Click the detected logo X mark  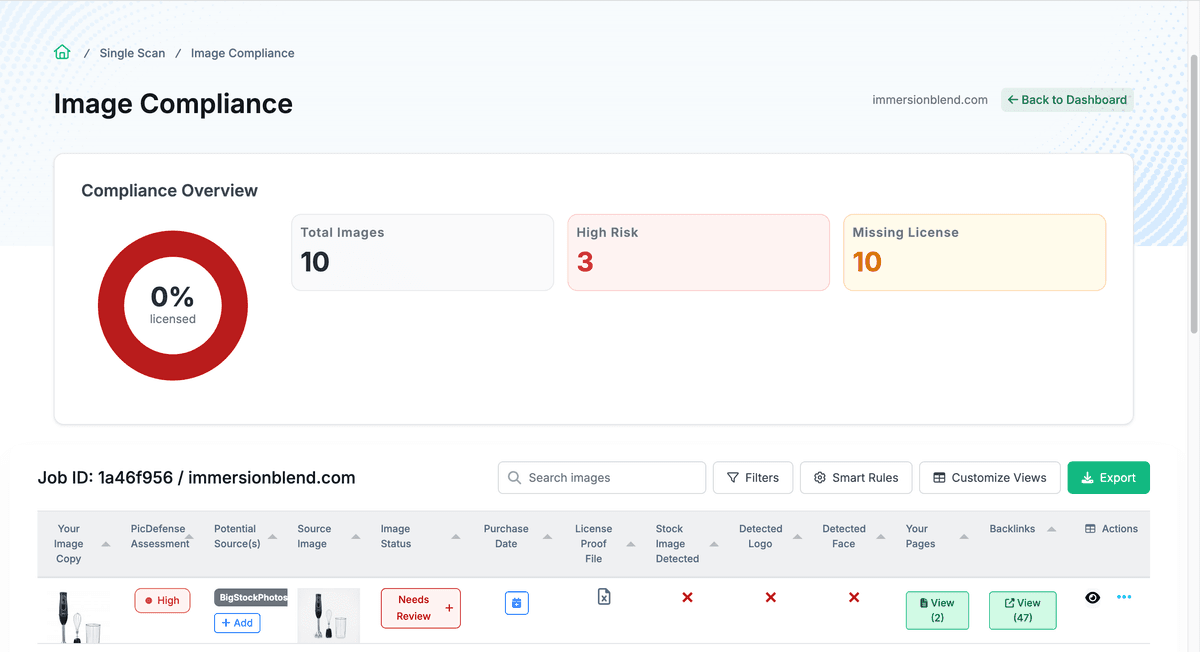pos(771,597)
